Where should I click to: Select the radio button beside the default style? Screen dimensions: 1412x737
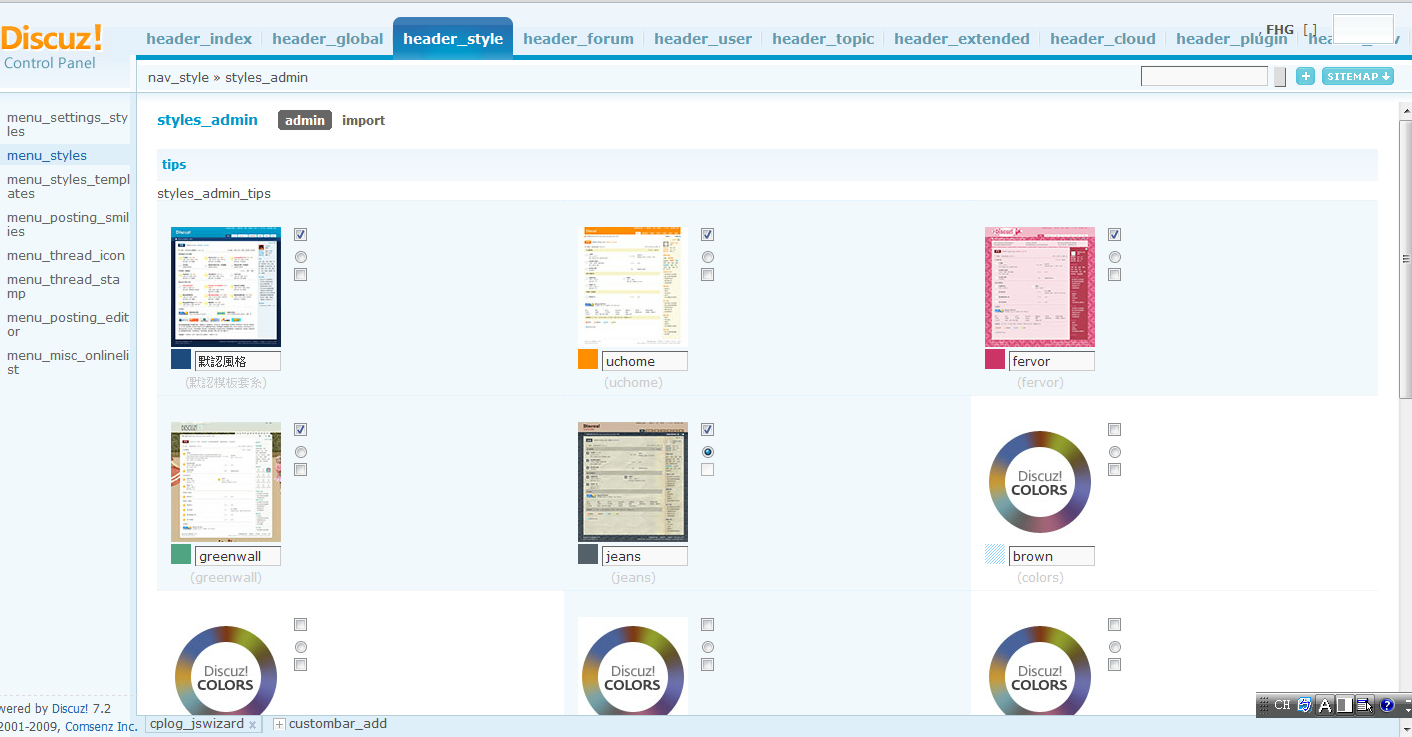coord(301,257)
